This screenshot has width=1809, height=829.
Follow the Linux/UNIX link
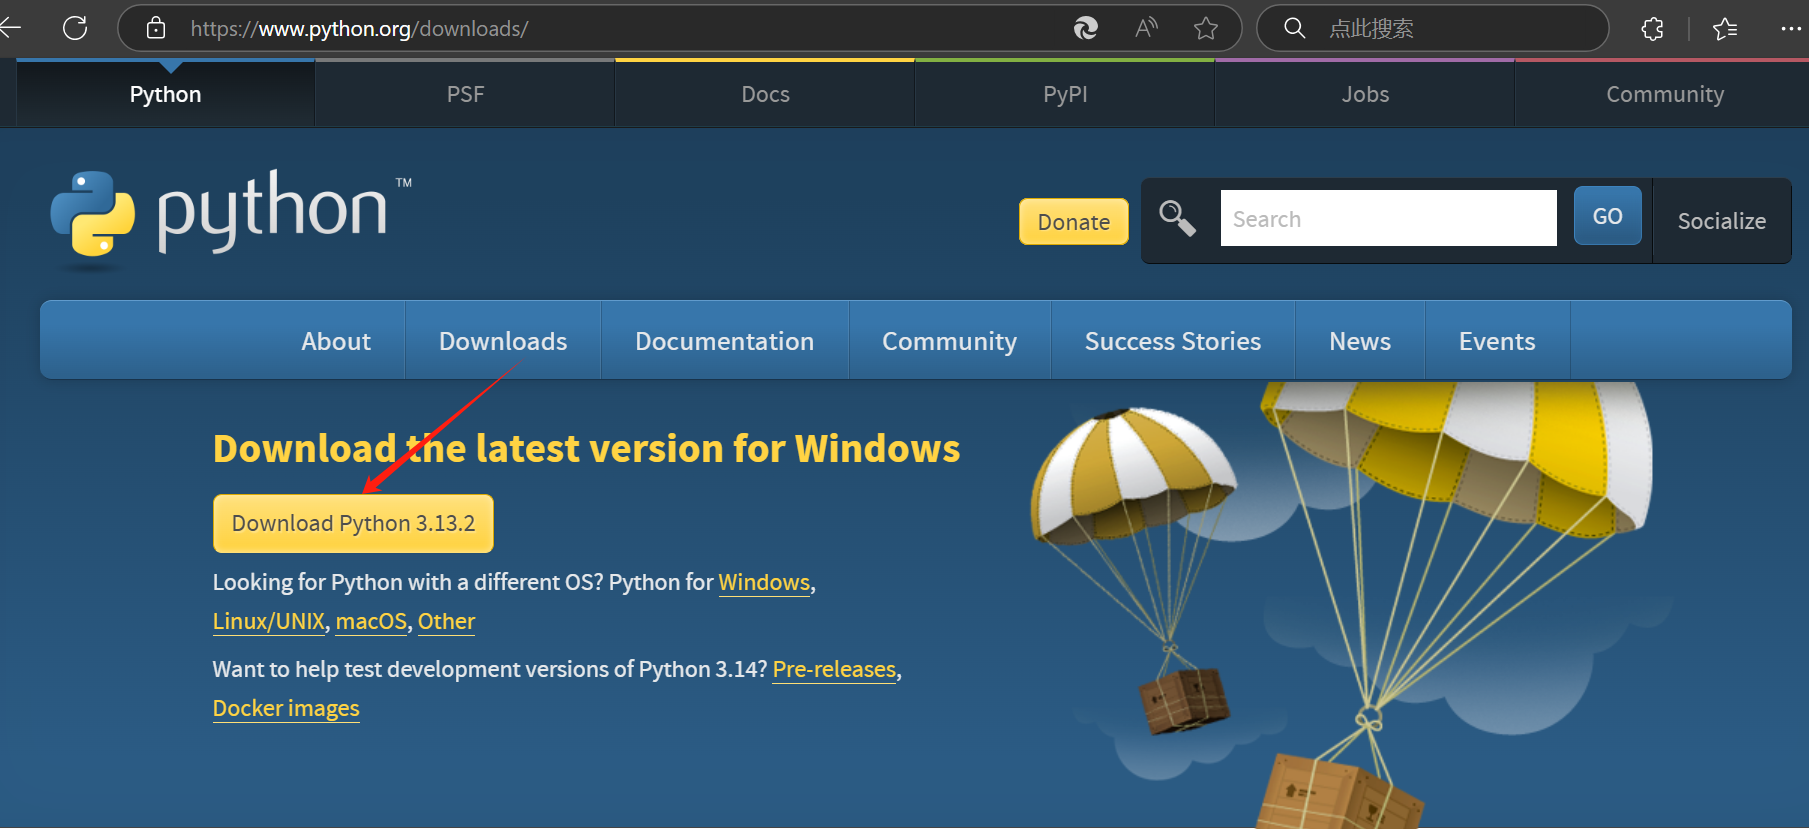point(269,621)
